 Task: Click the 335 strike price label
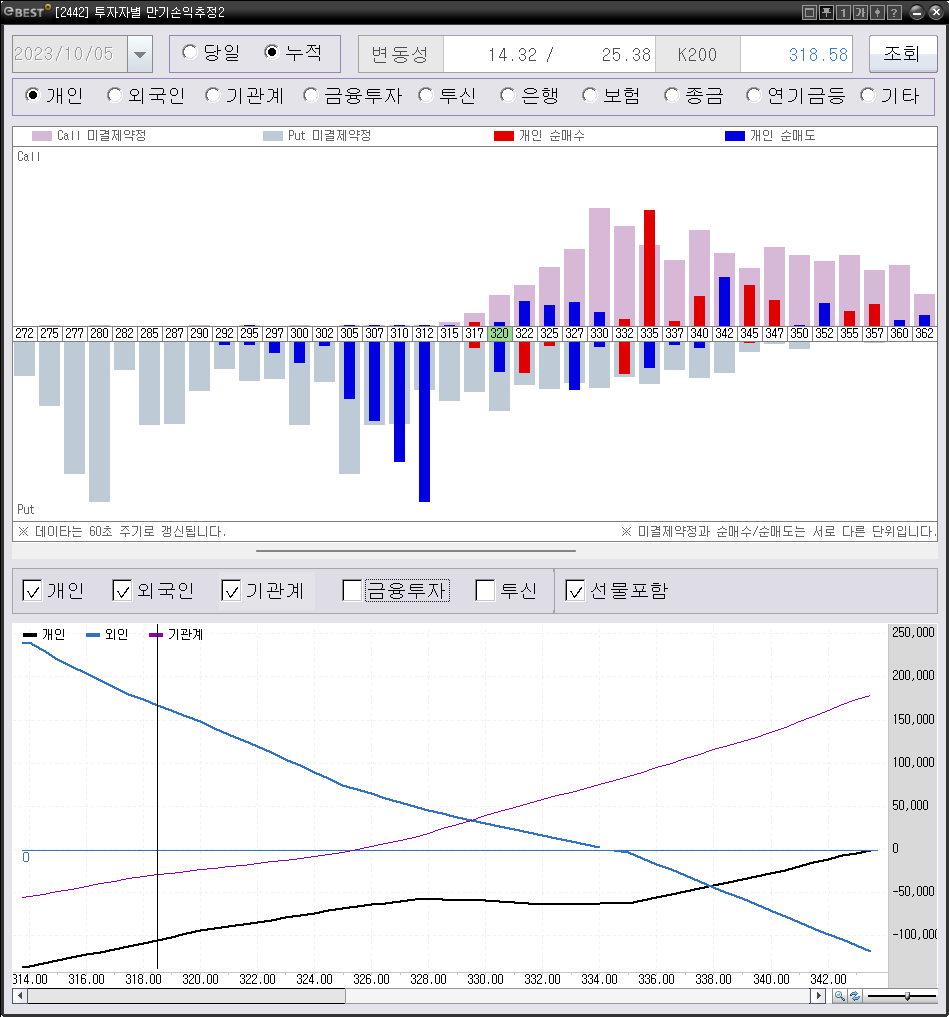[649, 333]
